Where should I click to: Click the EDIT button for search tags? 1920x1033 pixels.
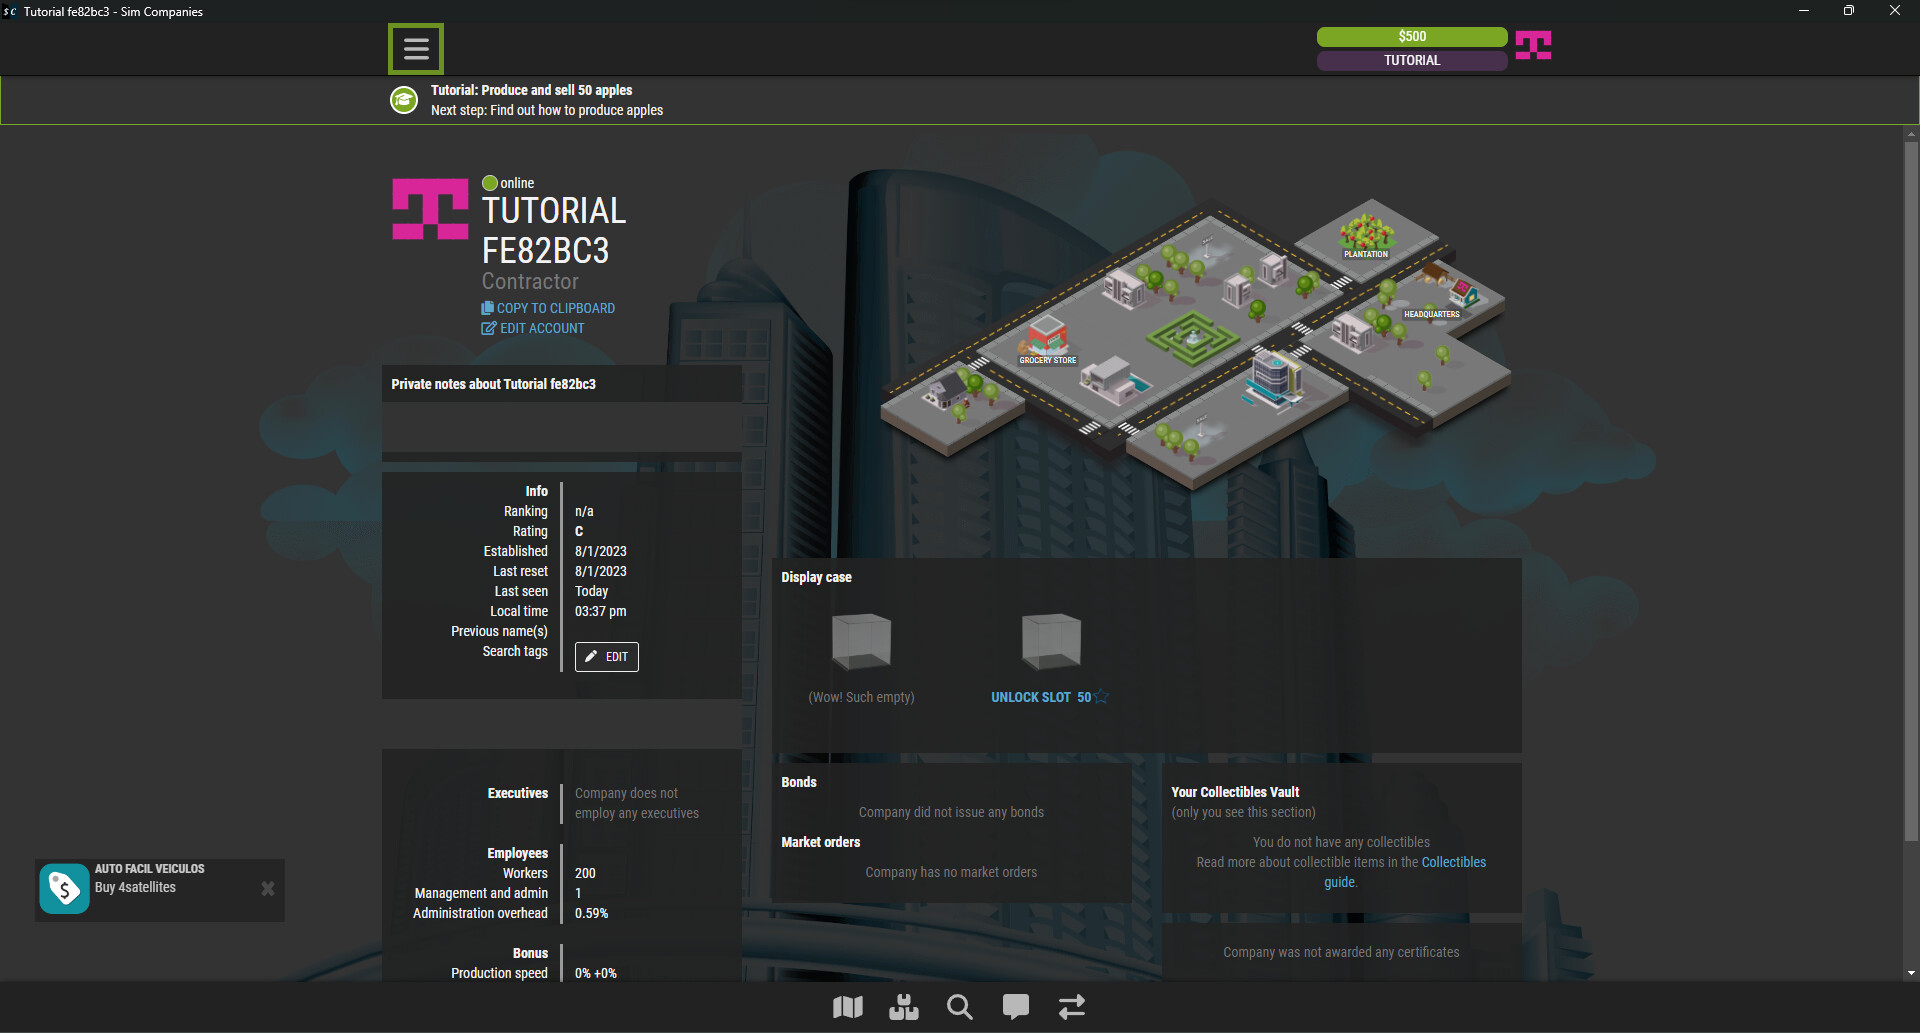pyautogui.click(x=606, y=657)
